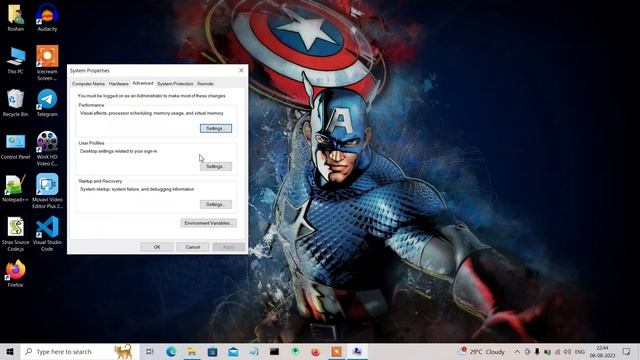Select the Firefox desktop shortcut
This screenshot has width=640, height=360.
pyautogui.click(x=16, y=273)
